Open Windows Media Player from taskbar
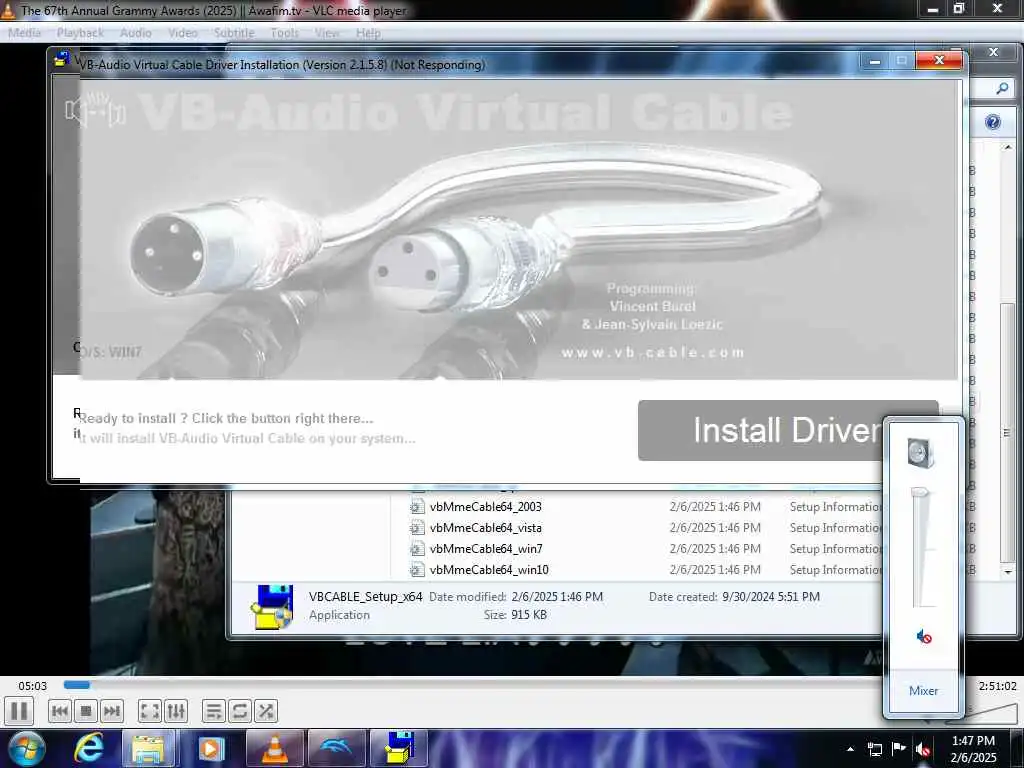Image resolution: width=1024 pixels, height=768 pixels. click(x=210, y=748)
